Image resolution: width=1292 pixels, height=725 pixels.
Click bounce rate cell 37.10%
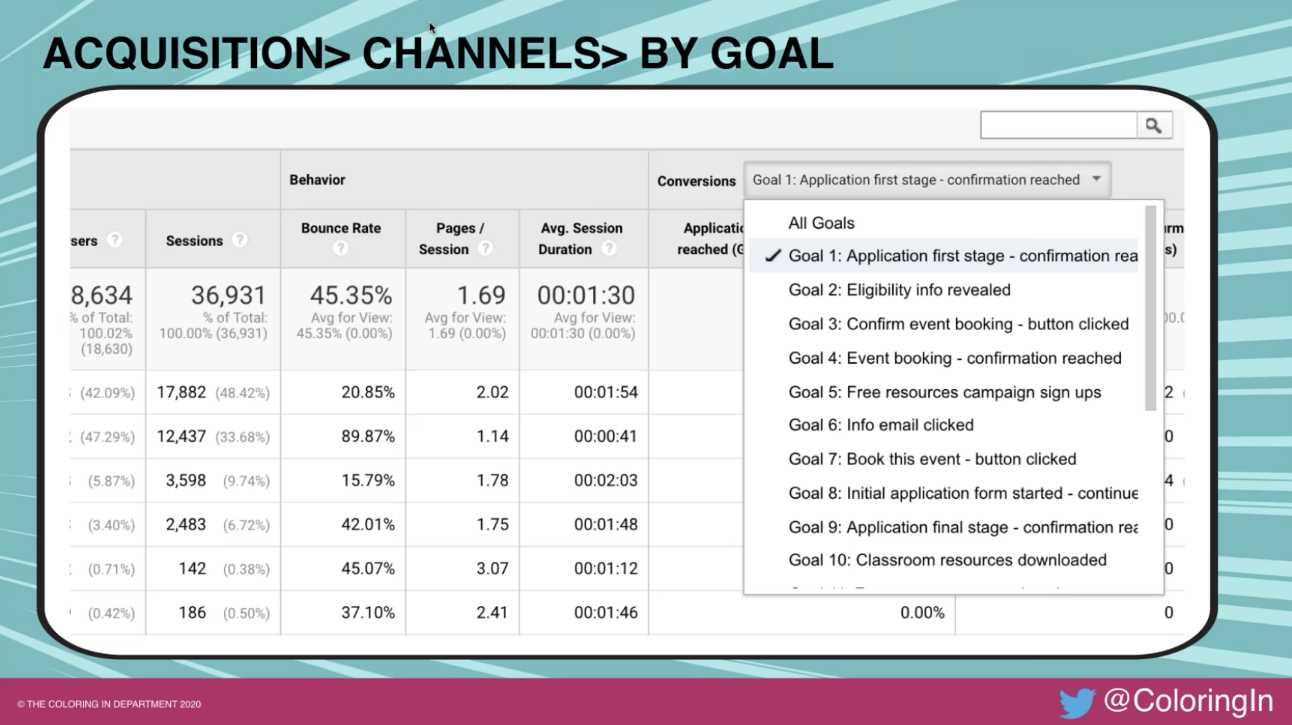click(368, 612)
